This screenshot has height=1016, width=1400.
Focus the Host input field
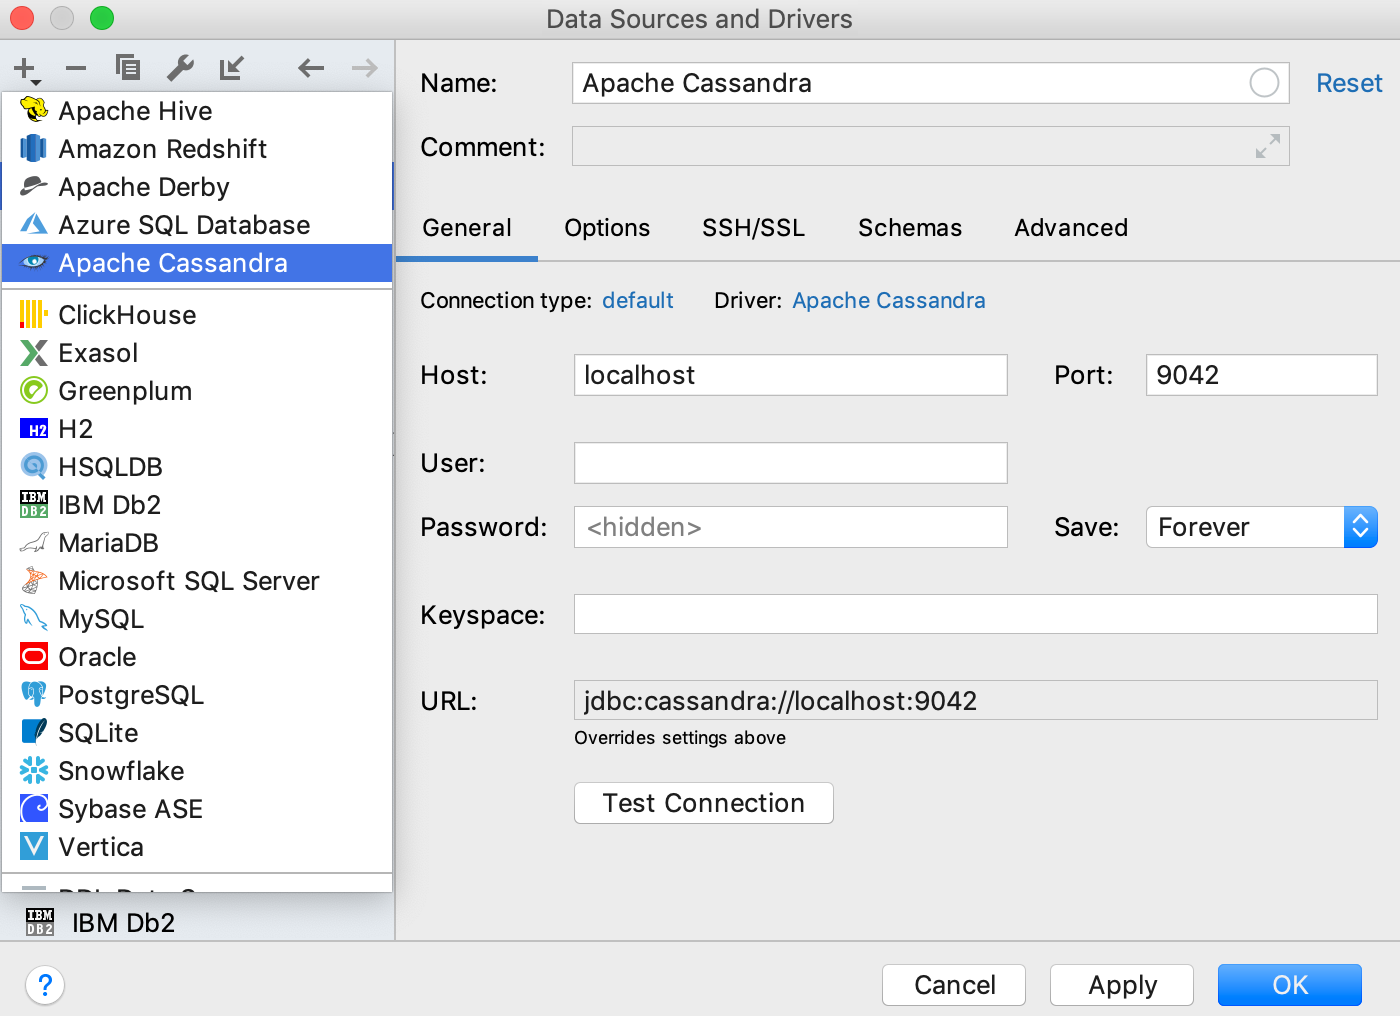pos(791,375)
